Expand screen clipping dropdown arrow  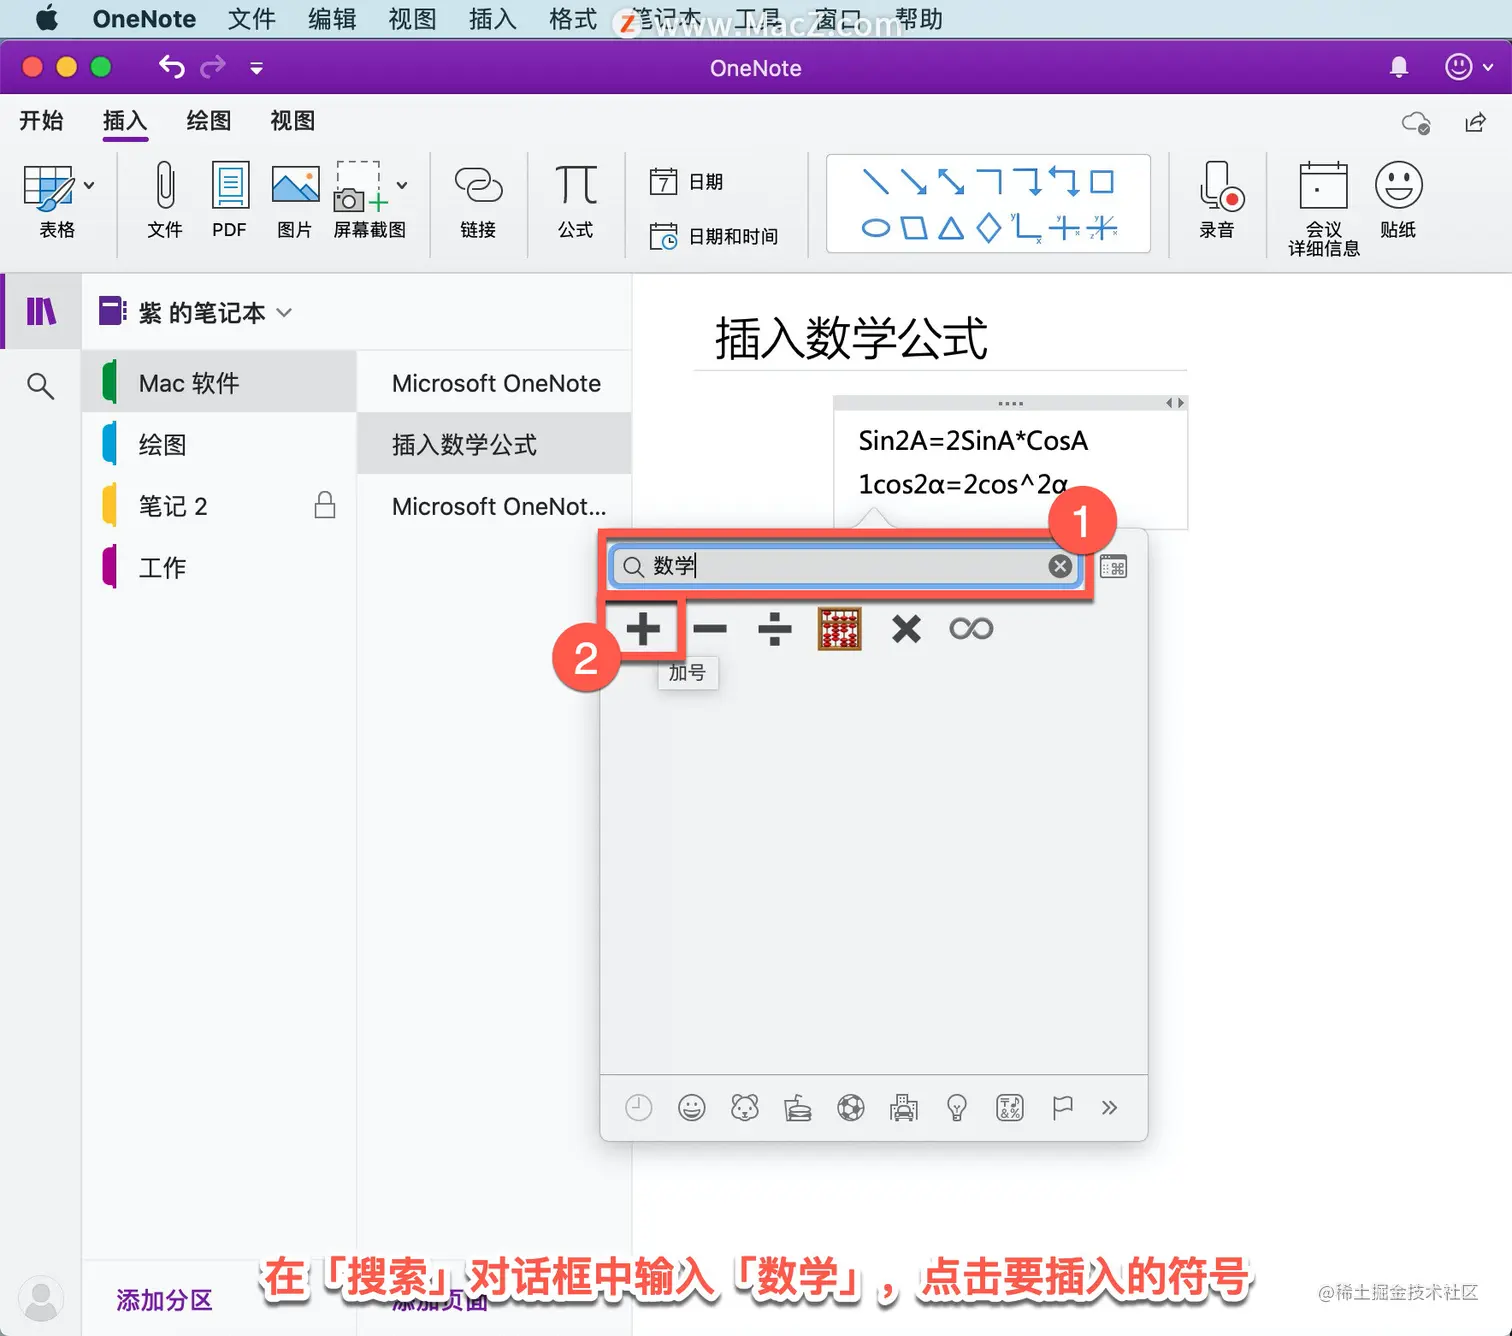click(401, 185)
